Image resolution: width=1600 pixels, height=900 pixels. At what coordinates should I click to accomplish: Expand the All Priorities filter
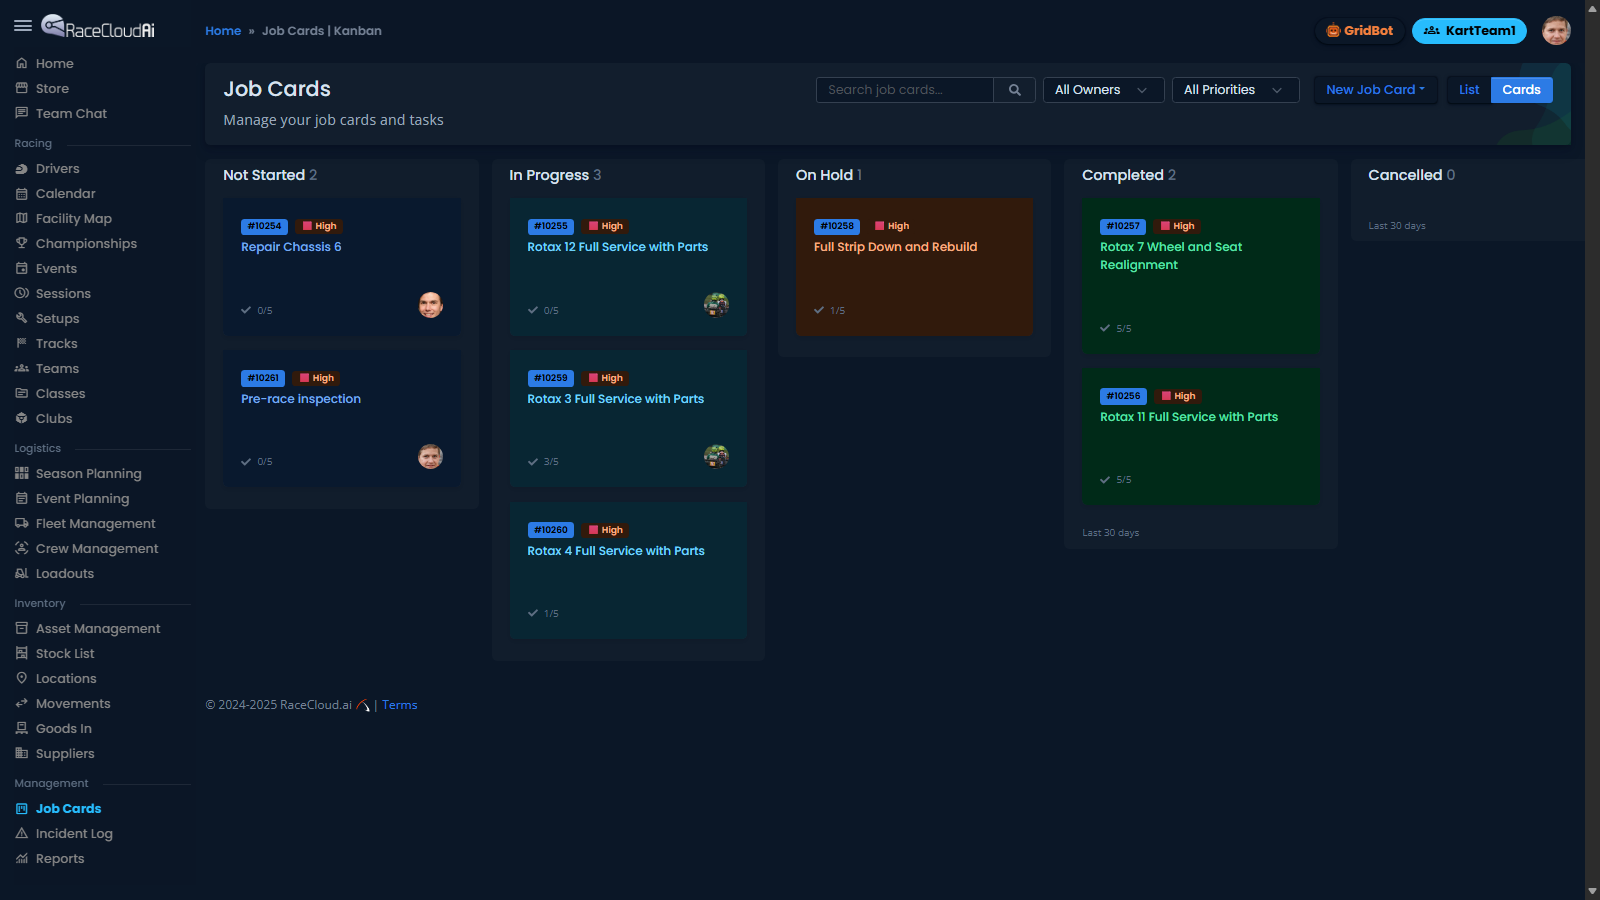[x=1235, y=89]
